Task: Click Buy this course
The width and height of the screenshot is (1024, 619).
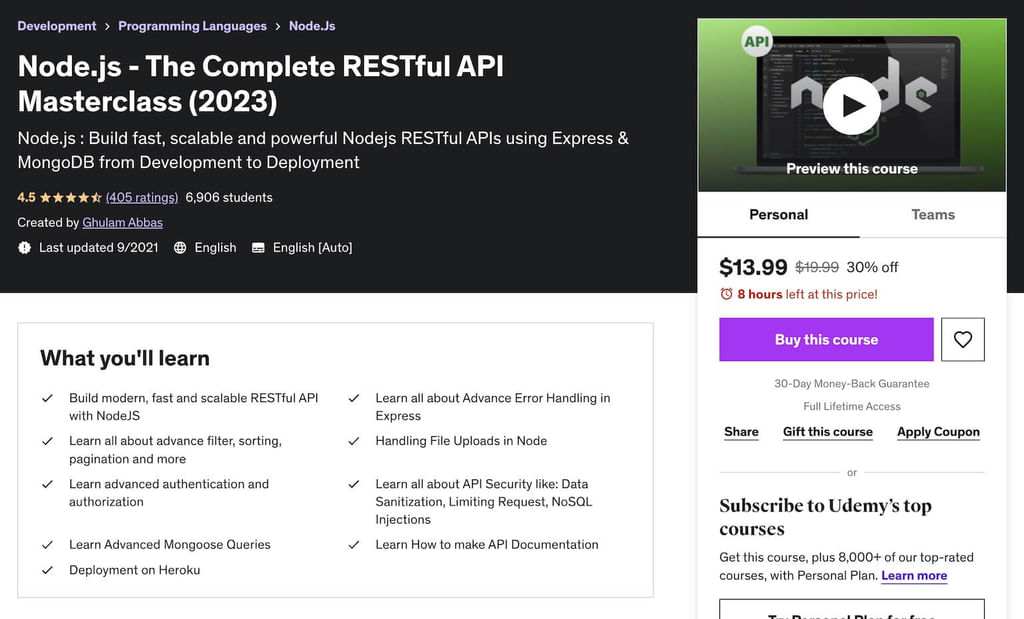Action: pyautogui.click(x=826, y=339)
